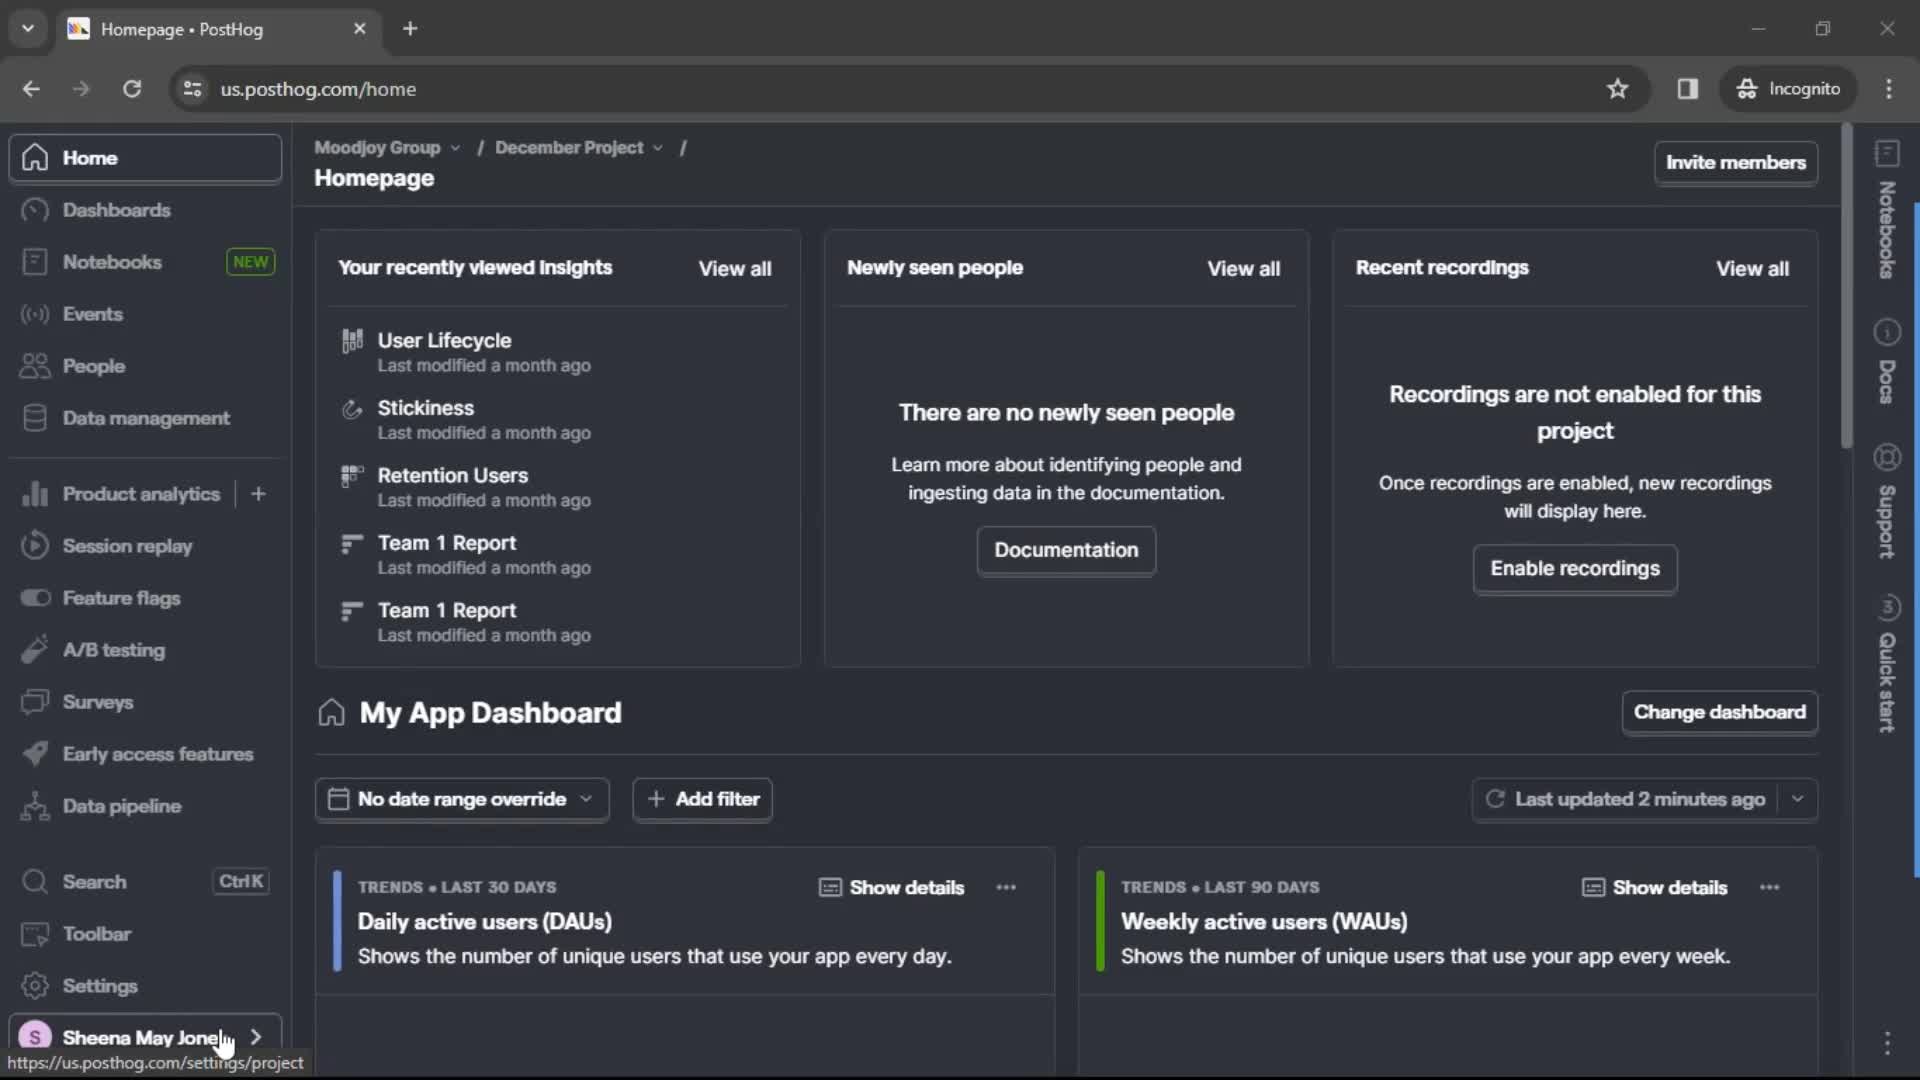Go to the Home sidebar item
The image size is (1920, 1080).
(145, 158)
